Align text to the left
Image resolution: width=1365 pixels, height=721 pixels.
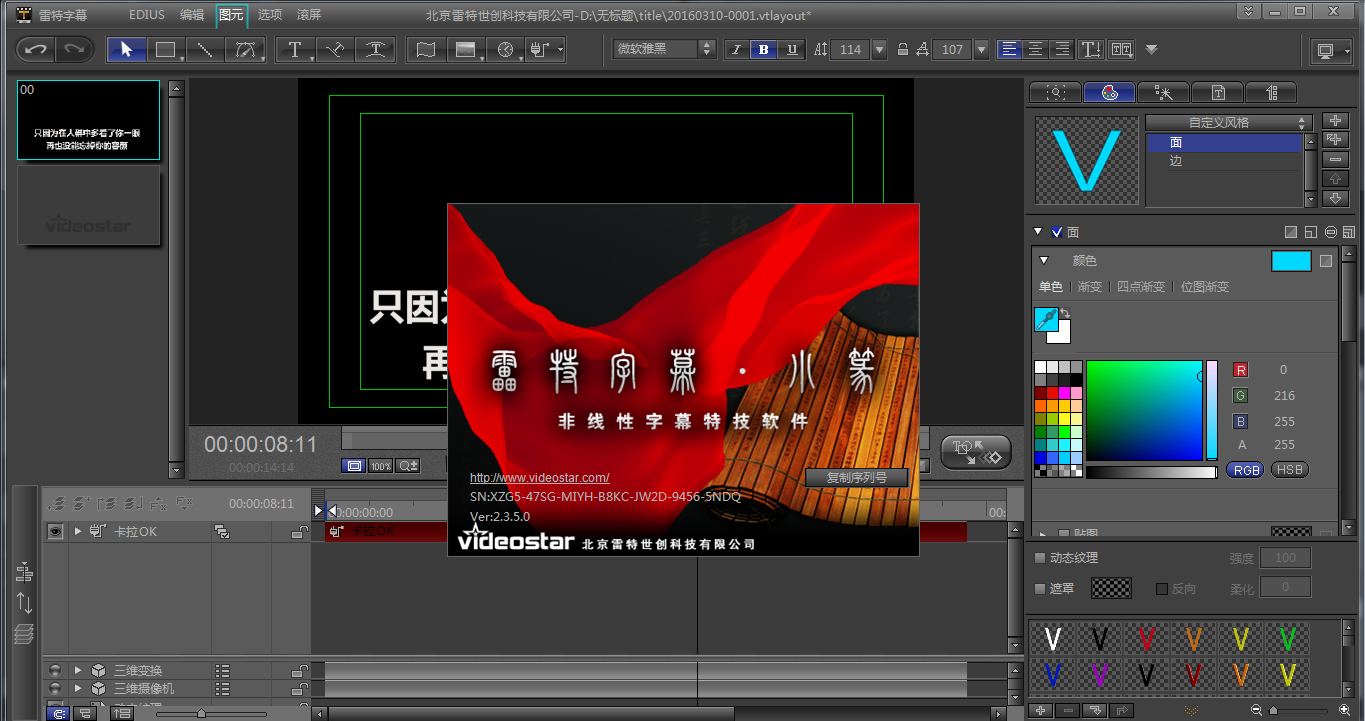[1010, 49]
